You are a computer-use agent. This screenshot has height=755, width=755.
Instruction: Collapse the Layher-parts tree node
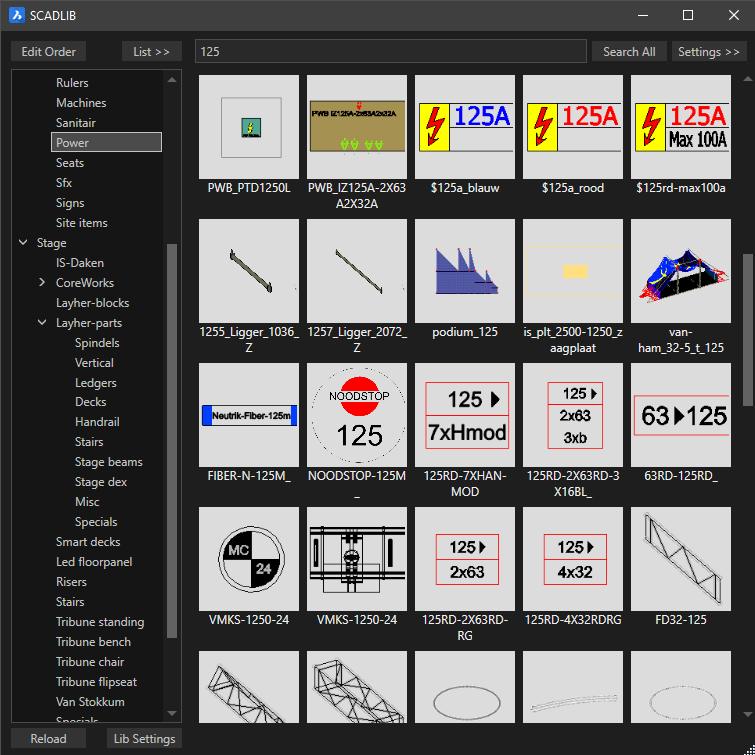[x=43, y=323]
